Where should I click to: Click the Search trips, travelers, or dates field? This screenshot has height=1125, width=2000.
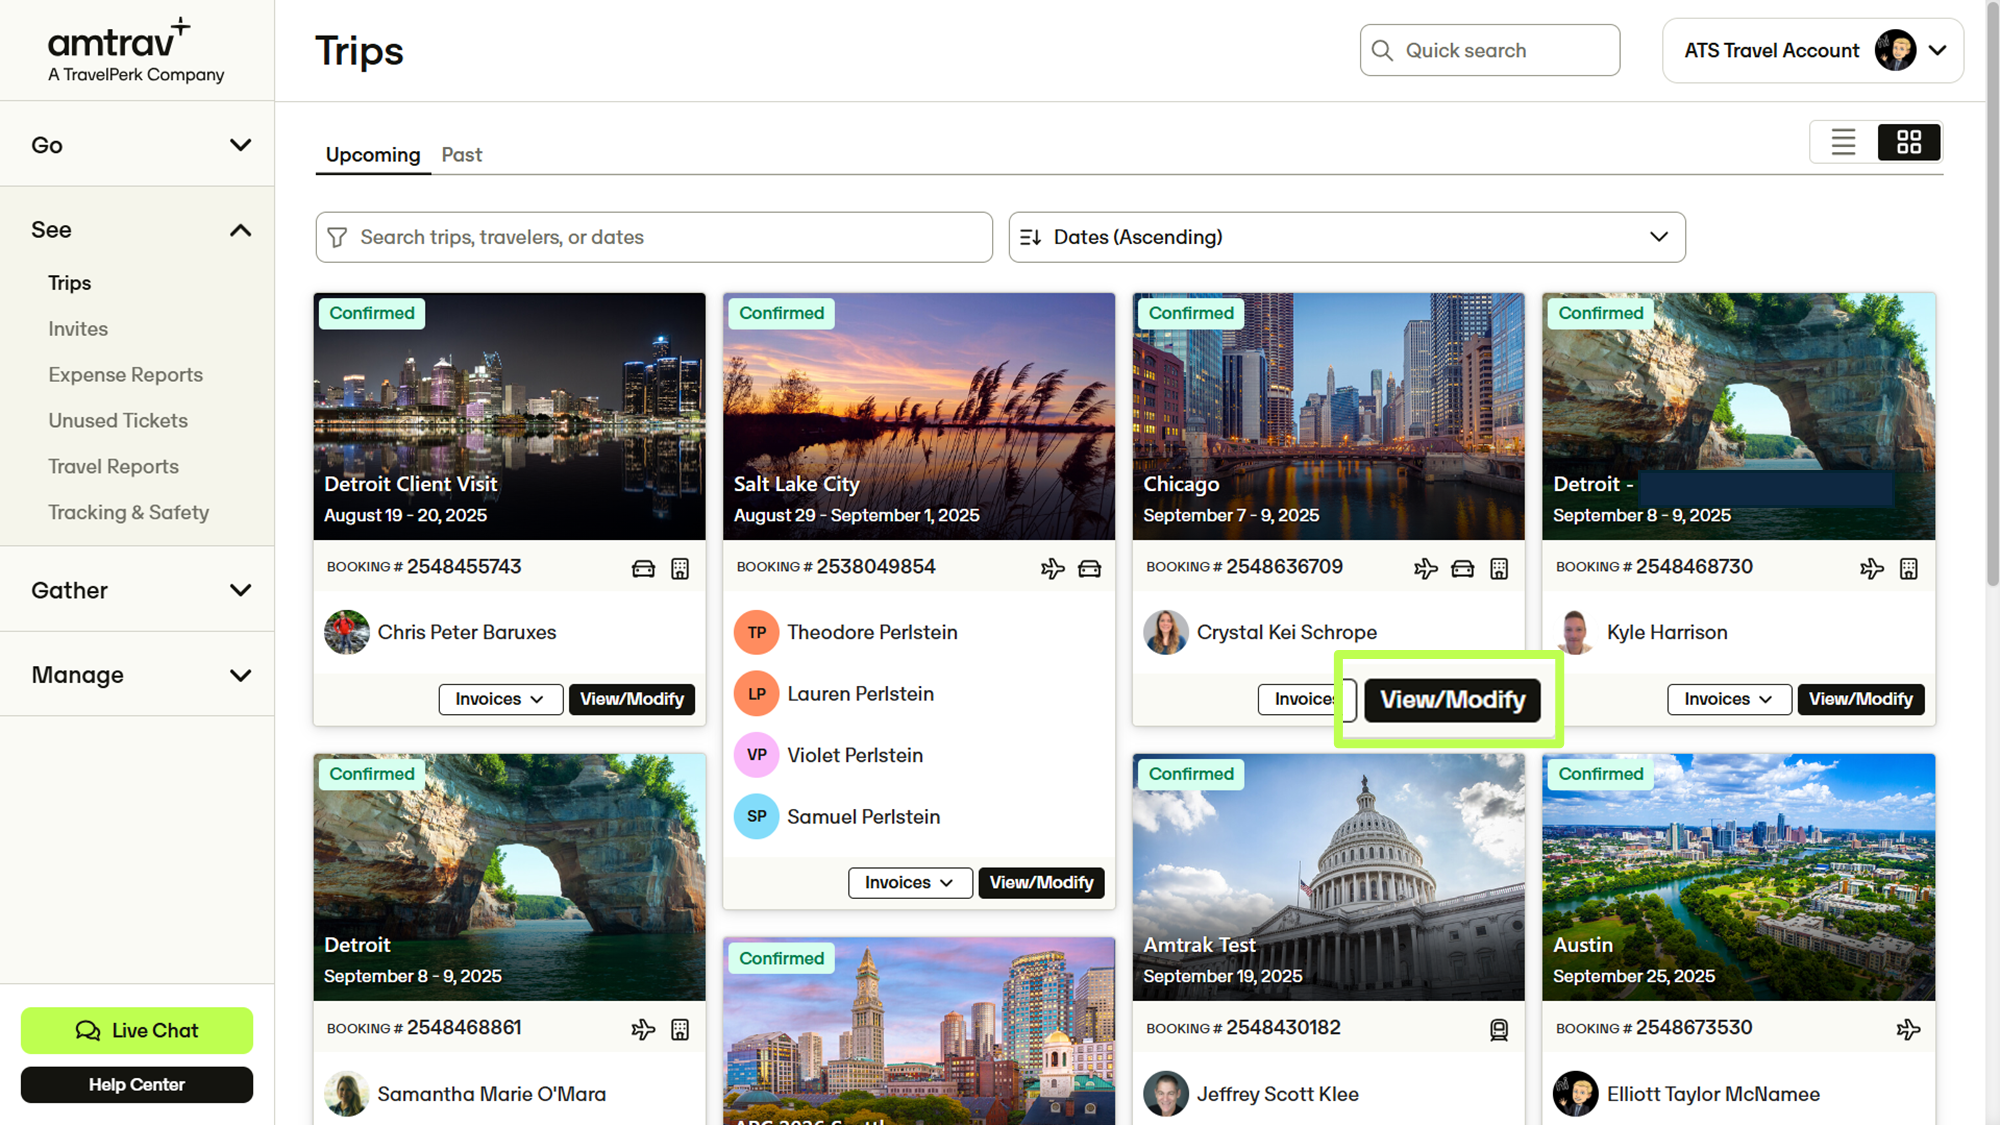tap(654, 237)
